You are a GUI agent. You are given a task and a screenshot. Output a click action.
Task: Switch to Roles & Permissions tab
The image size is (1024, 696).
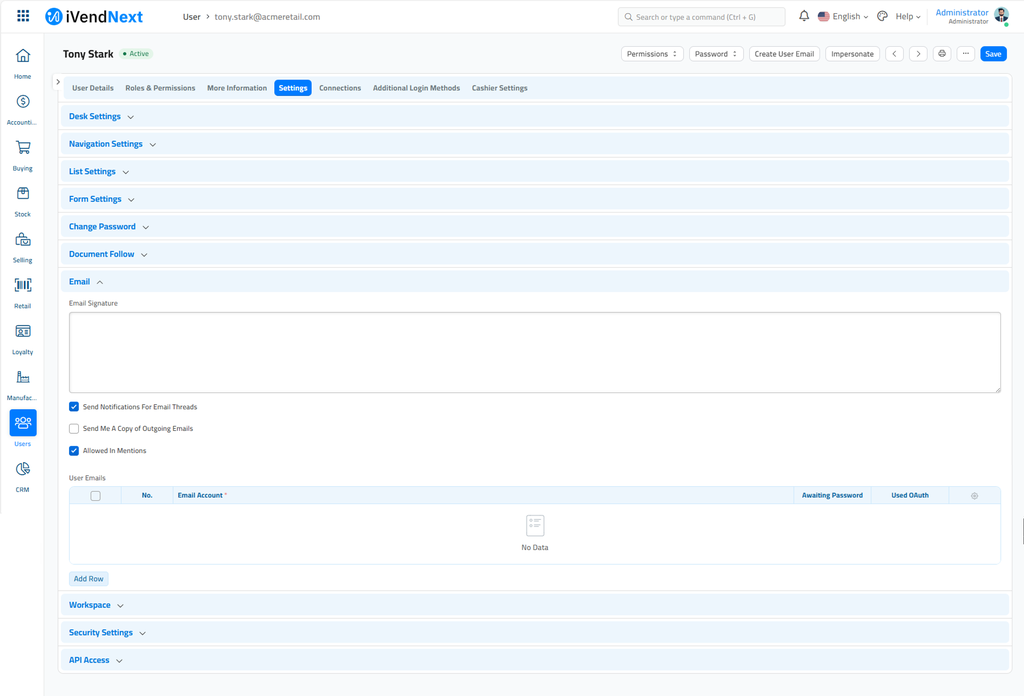coord(160,88)
